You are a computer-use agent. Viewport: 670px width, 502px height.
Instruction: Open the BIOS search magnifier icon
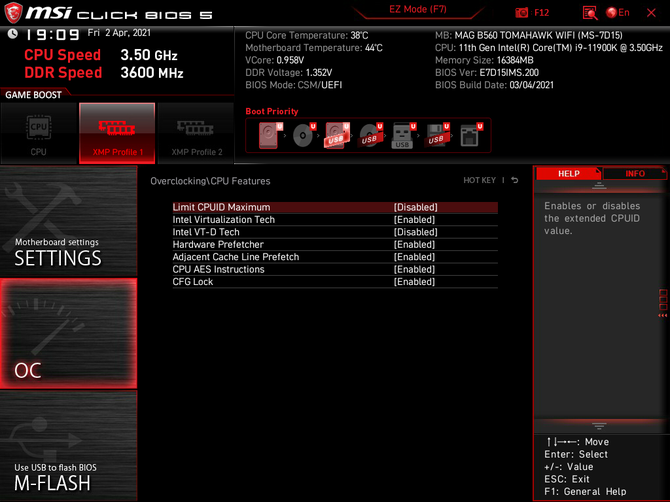pos(589,13)
